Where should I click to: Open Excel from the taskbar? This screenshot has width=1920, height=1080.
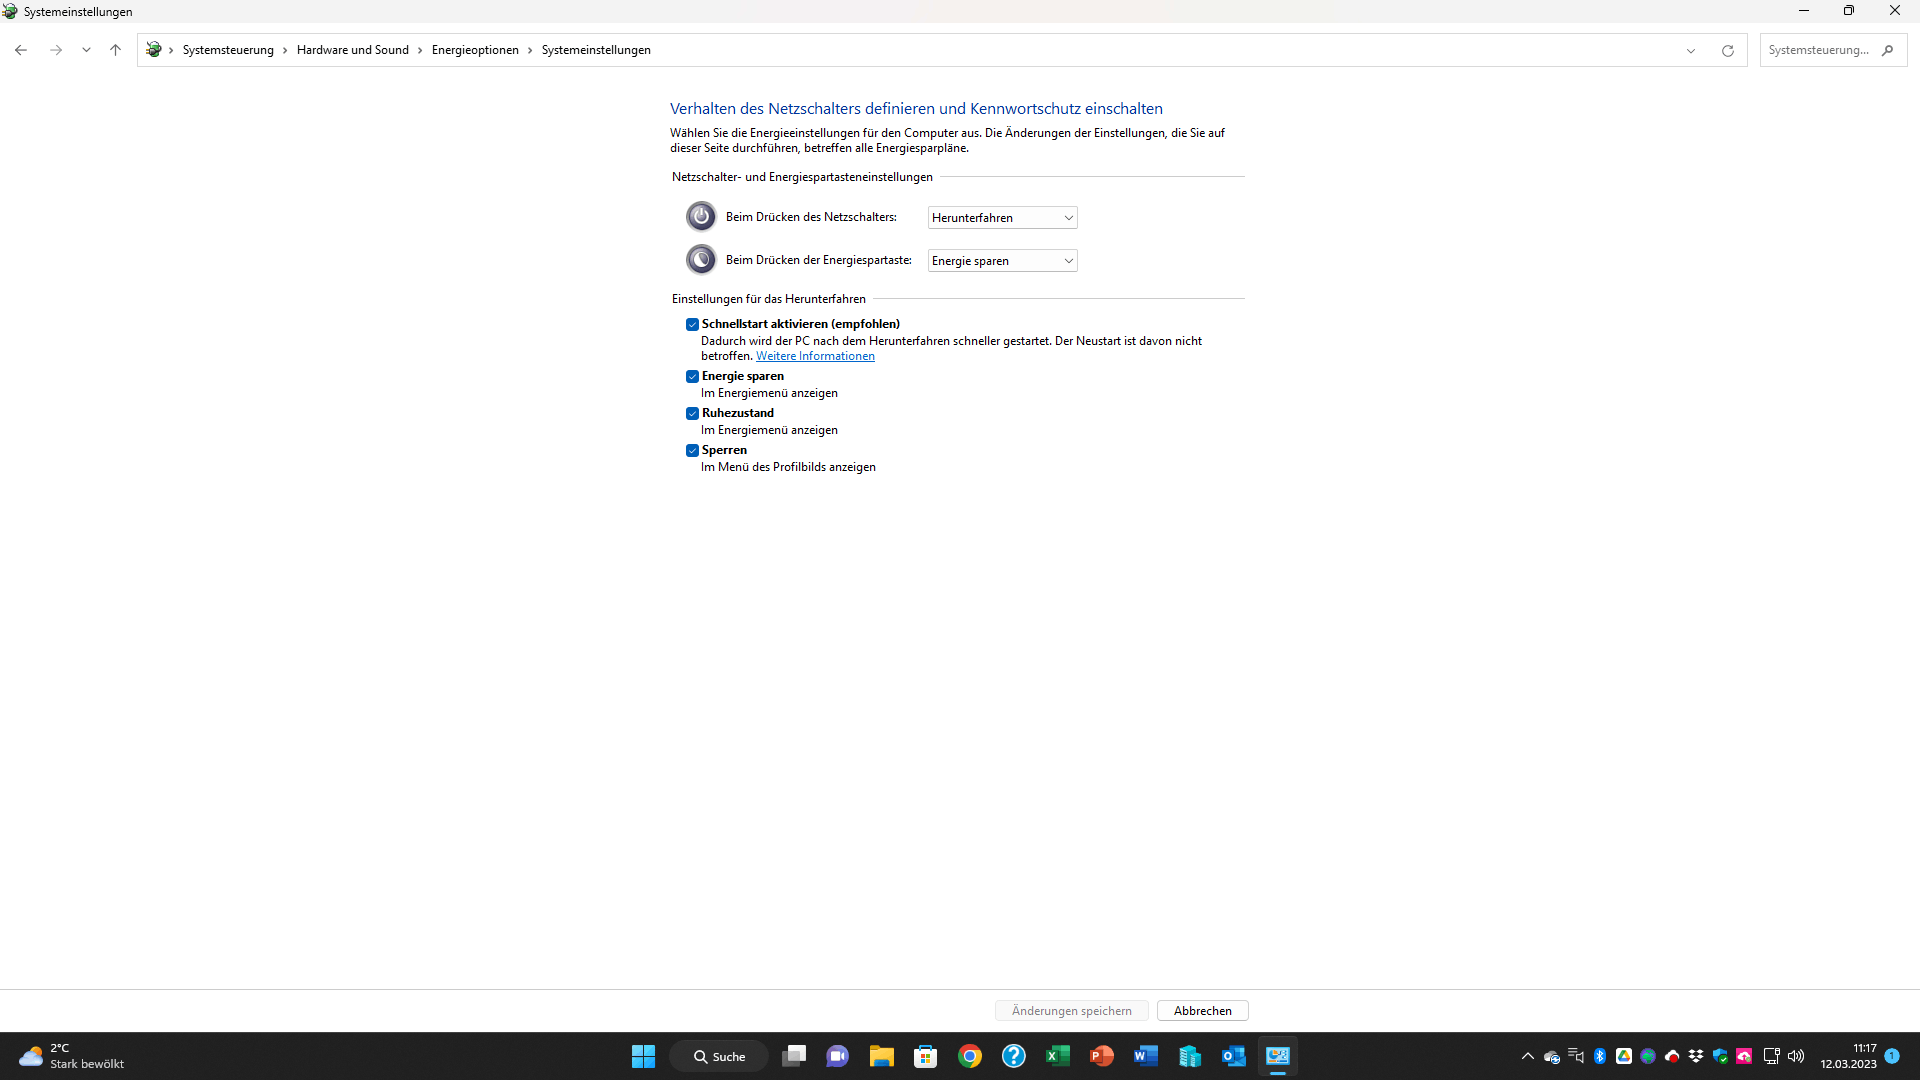1057,1056
